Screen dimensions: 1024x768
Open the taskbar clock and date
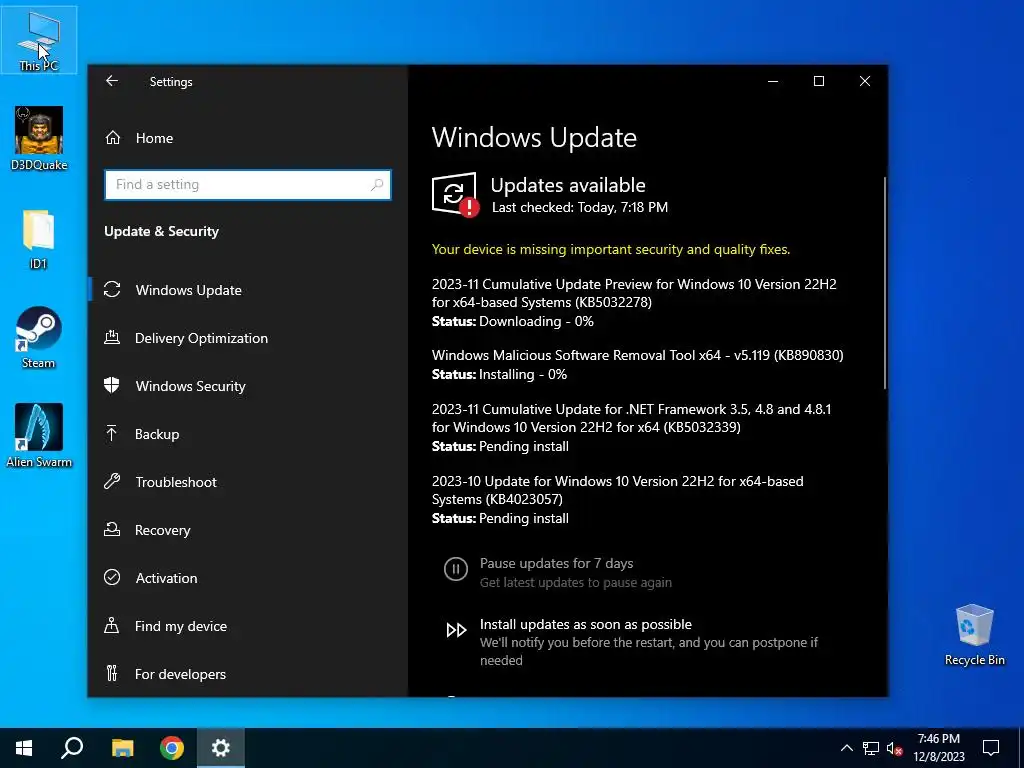[x=938, y=748]
